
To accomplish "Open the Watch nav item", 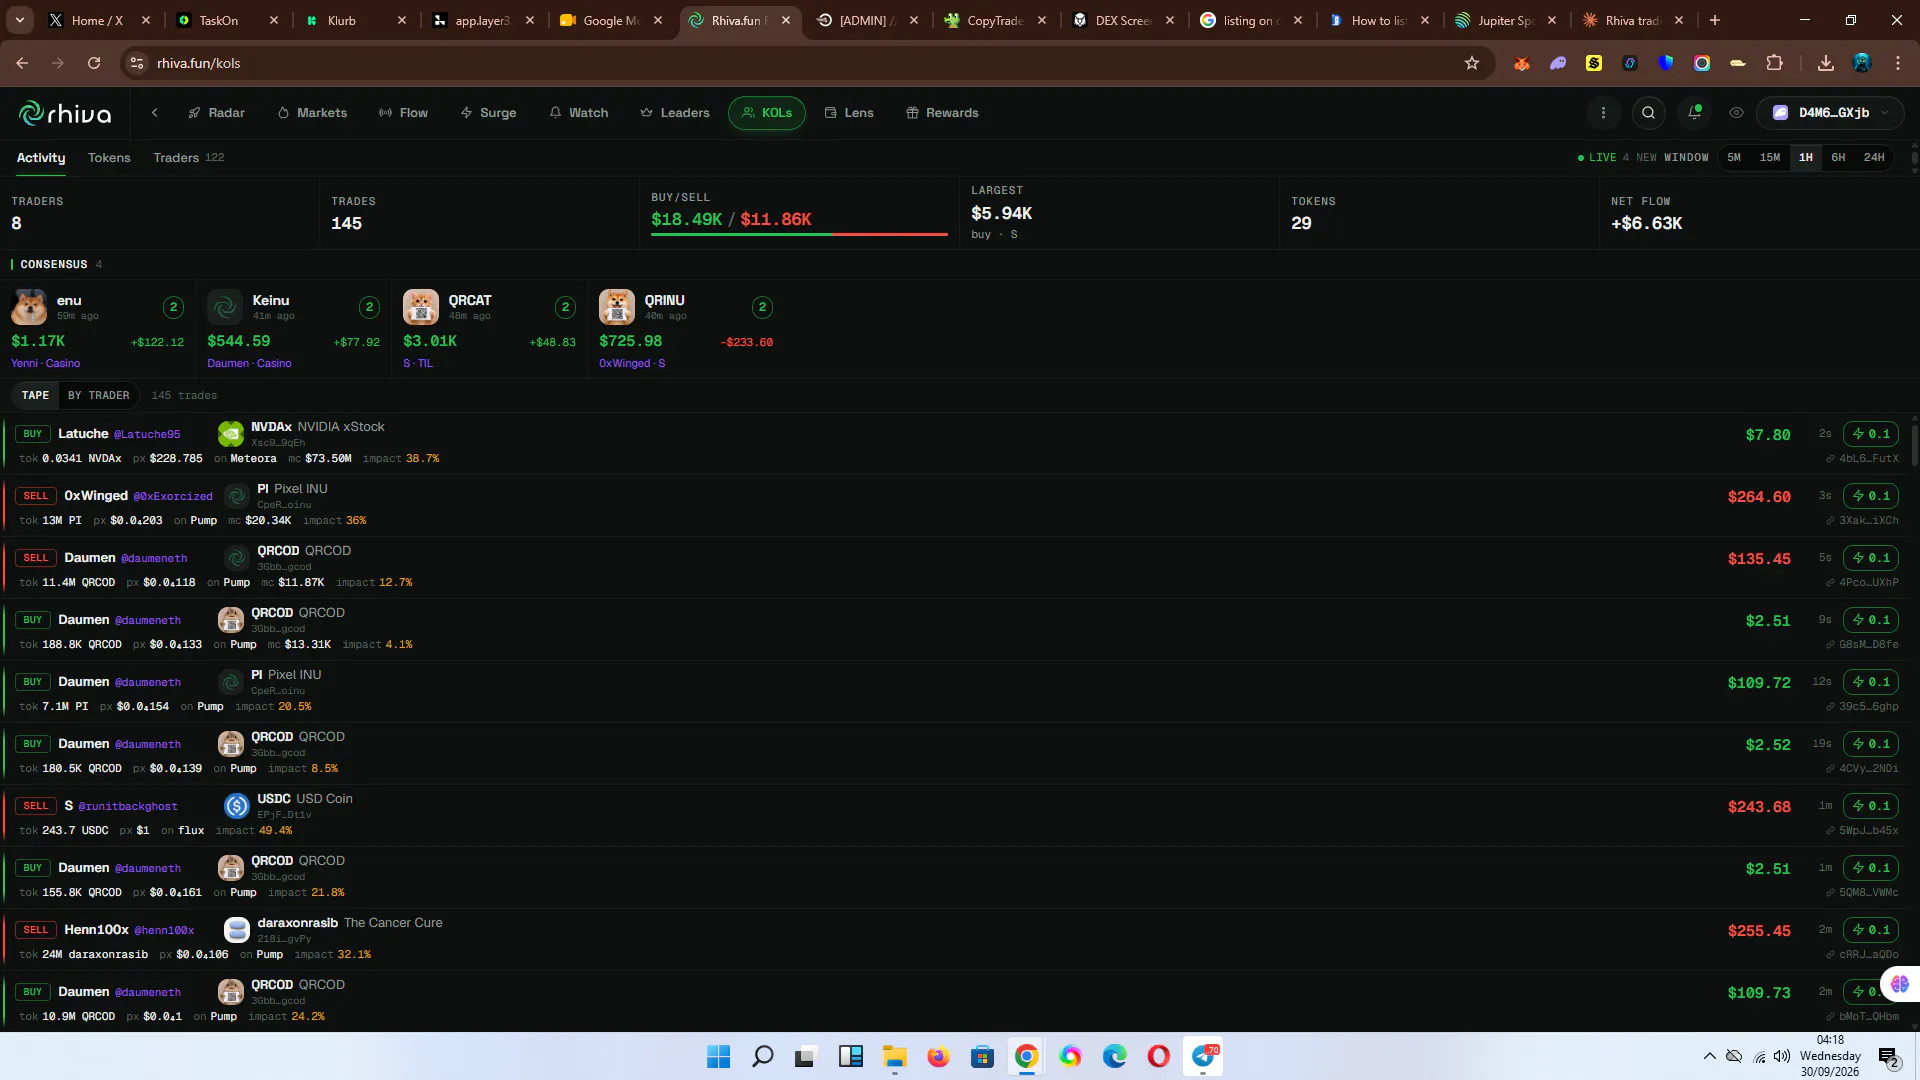I will (579, 113).
